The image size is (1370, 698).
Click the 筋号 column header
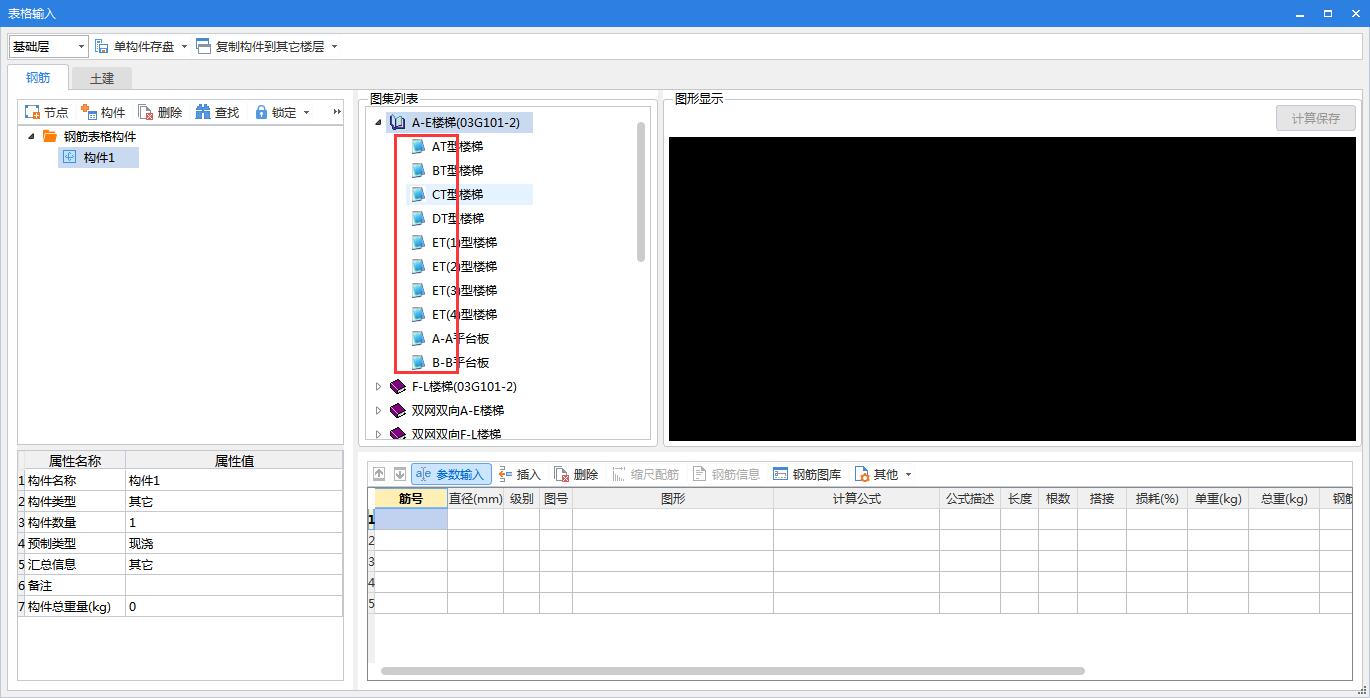click(411, 498)
